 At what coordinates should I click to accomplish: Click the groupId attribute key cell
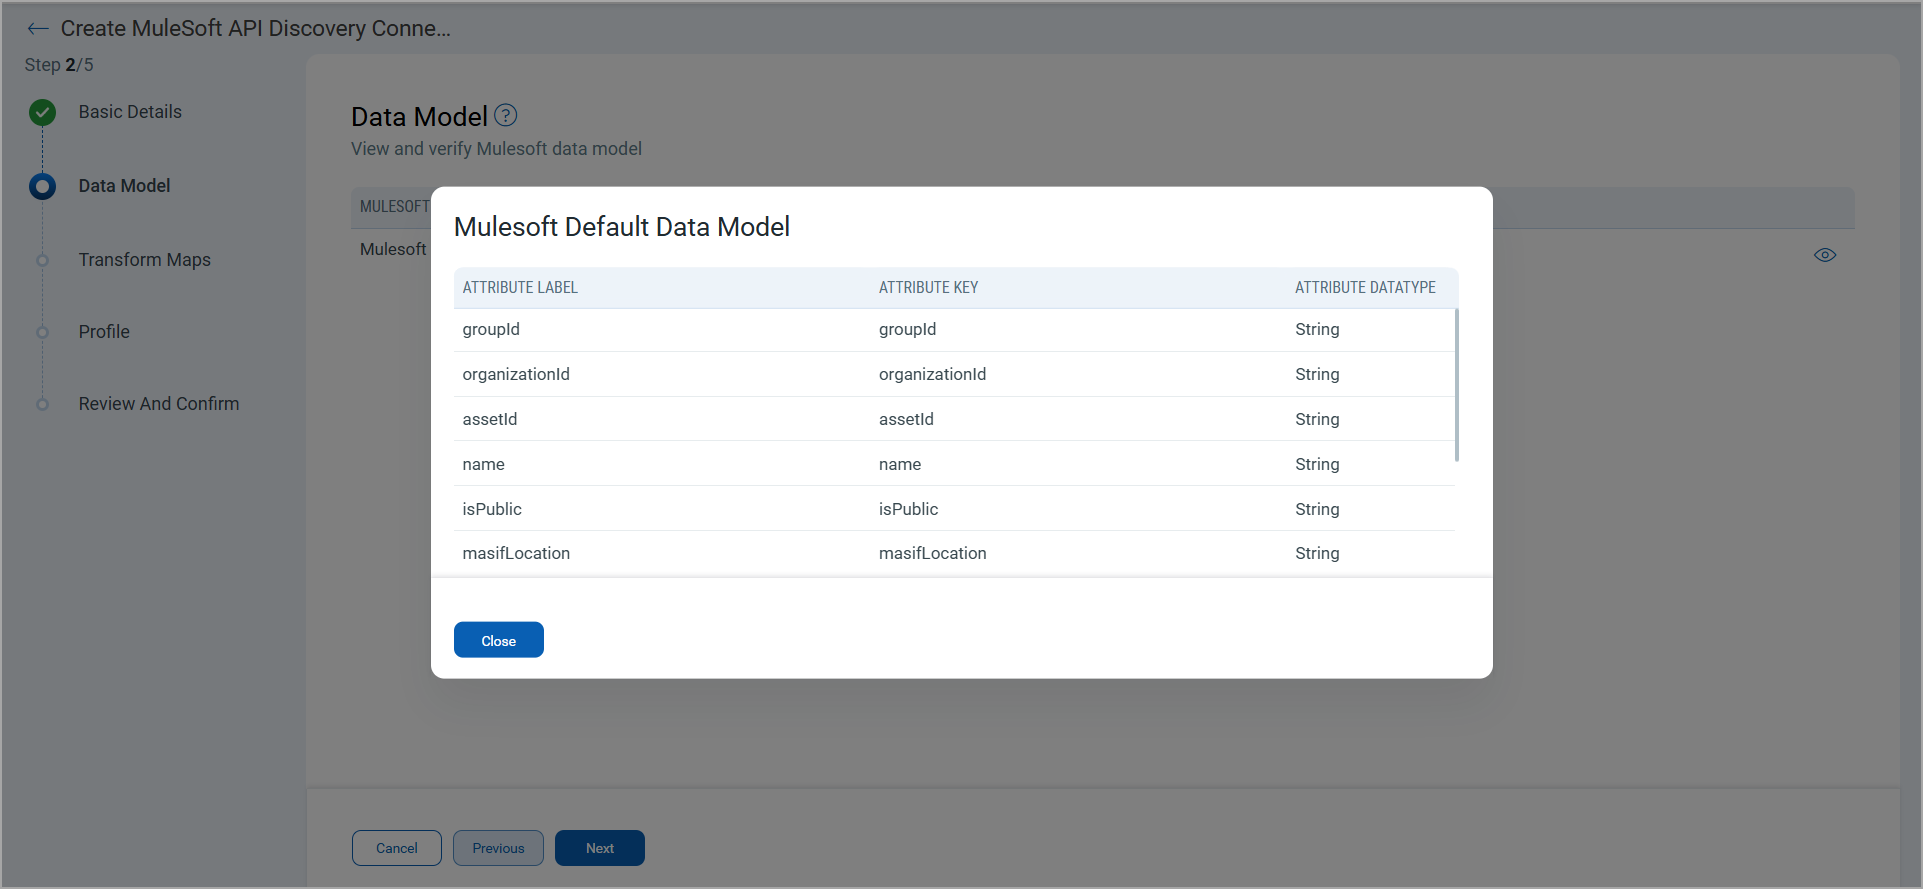tap(907, 329)
